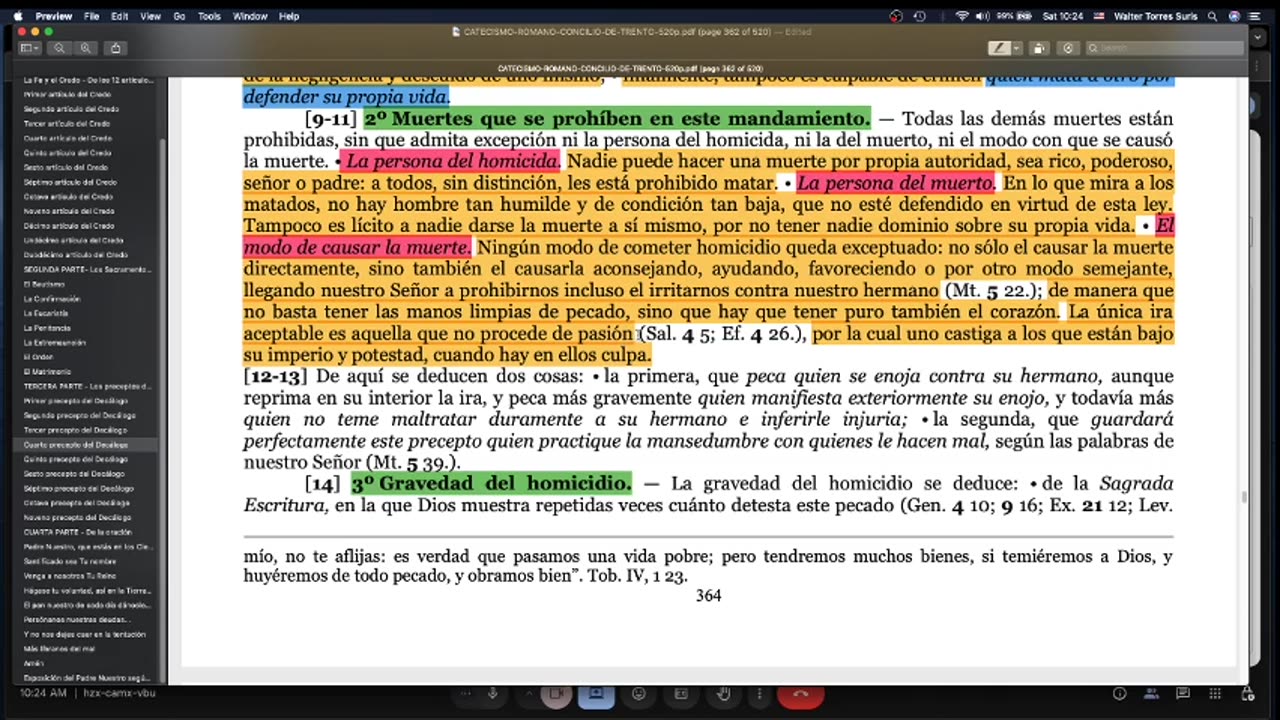1280x720 pixels.
Task: Select 'Cuarto precepto del Decálogo' entry
Action: [76, 444]
